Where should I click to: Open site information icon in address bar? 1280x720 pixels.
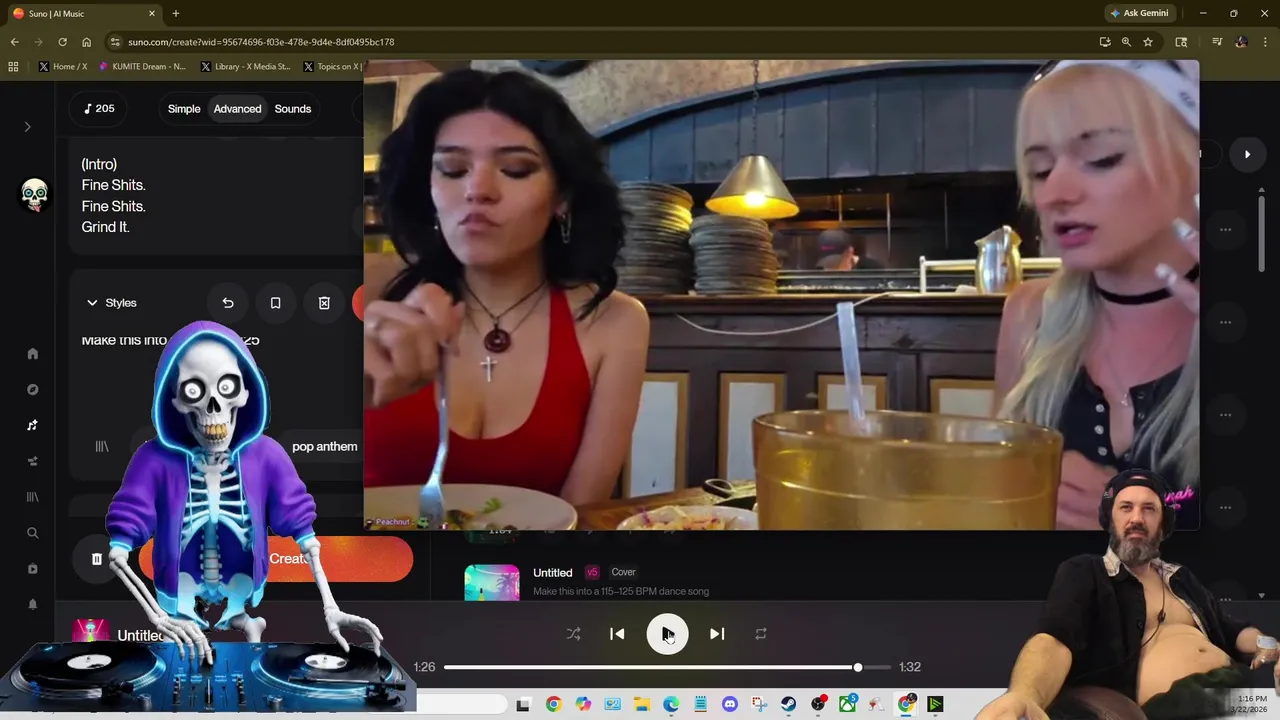click(115, 42)
